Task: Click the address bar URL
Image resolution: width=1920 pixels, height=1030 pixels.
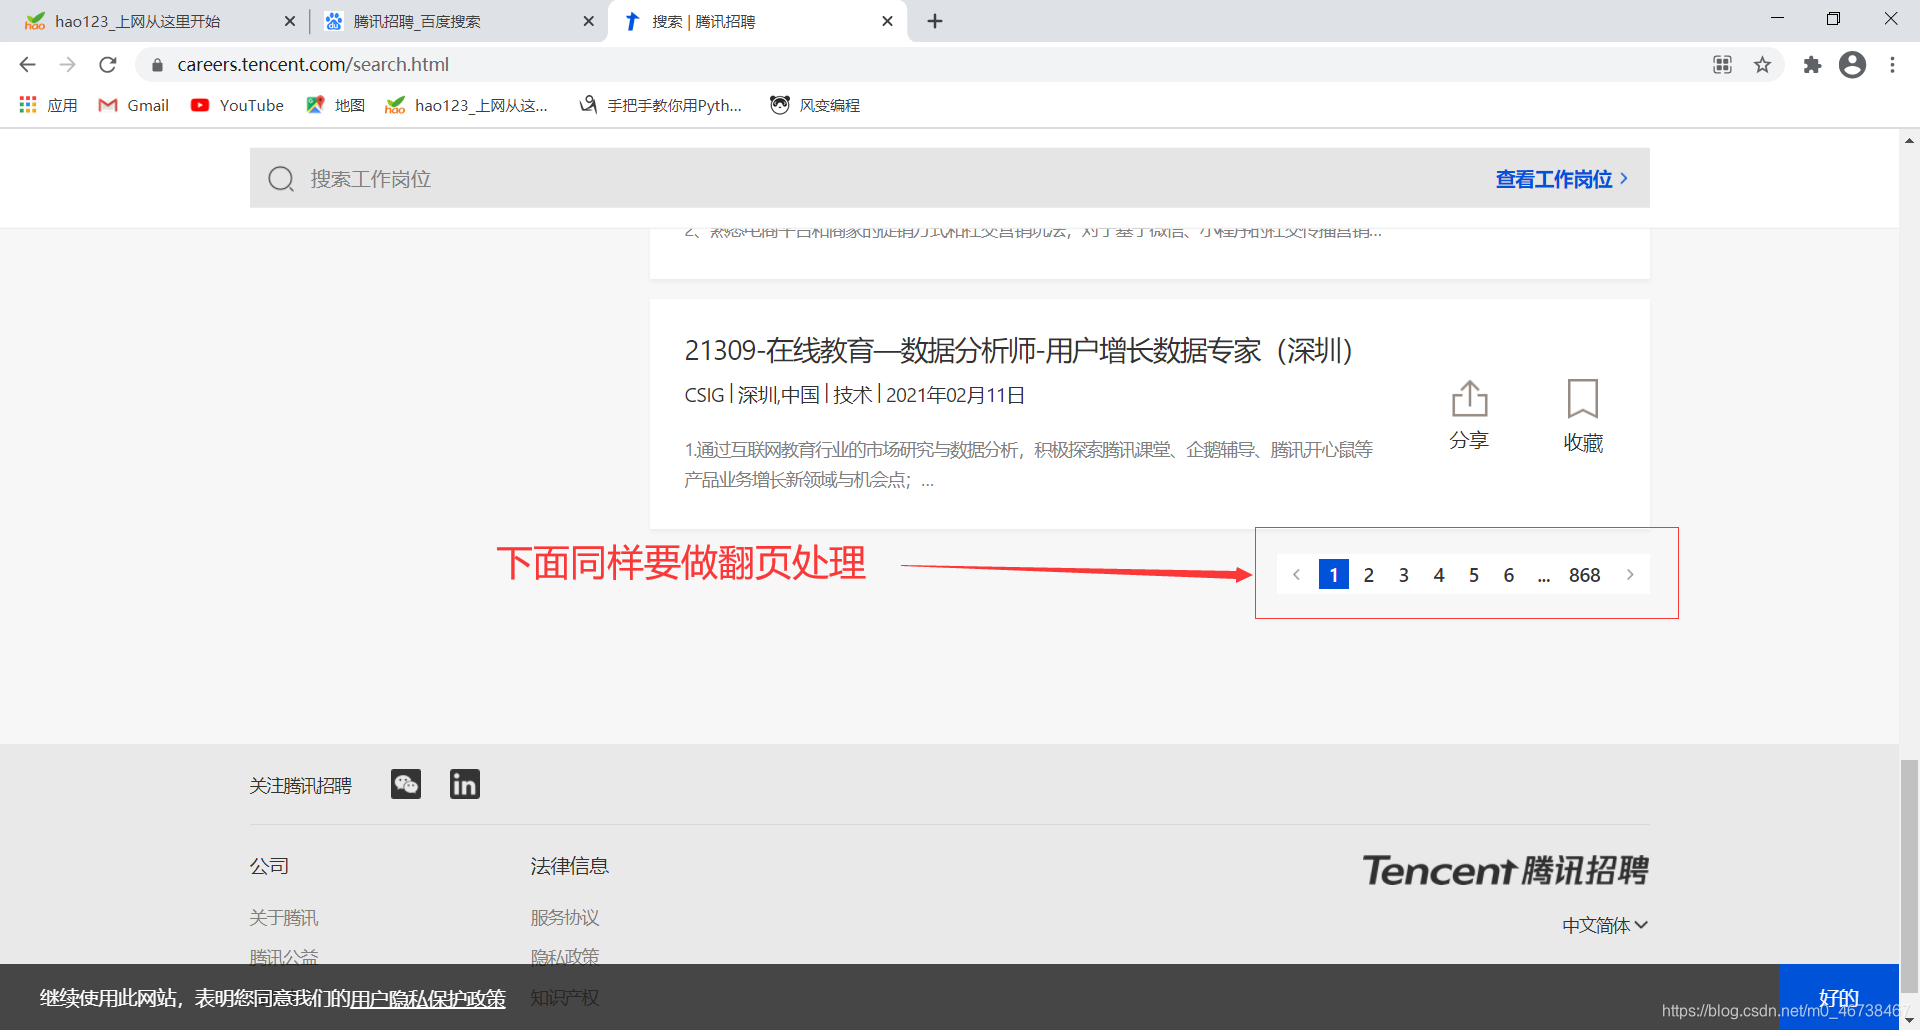Action: (x=313, y=65)
